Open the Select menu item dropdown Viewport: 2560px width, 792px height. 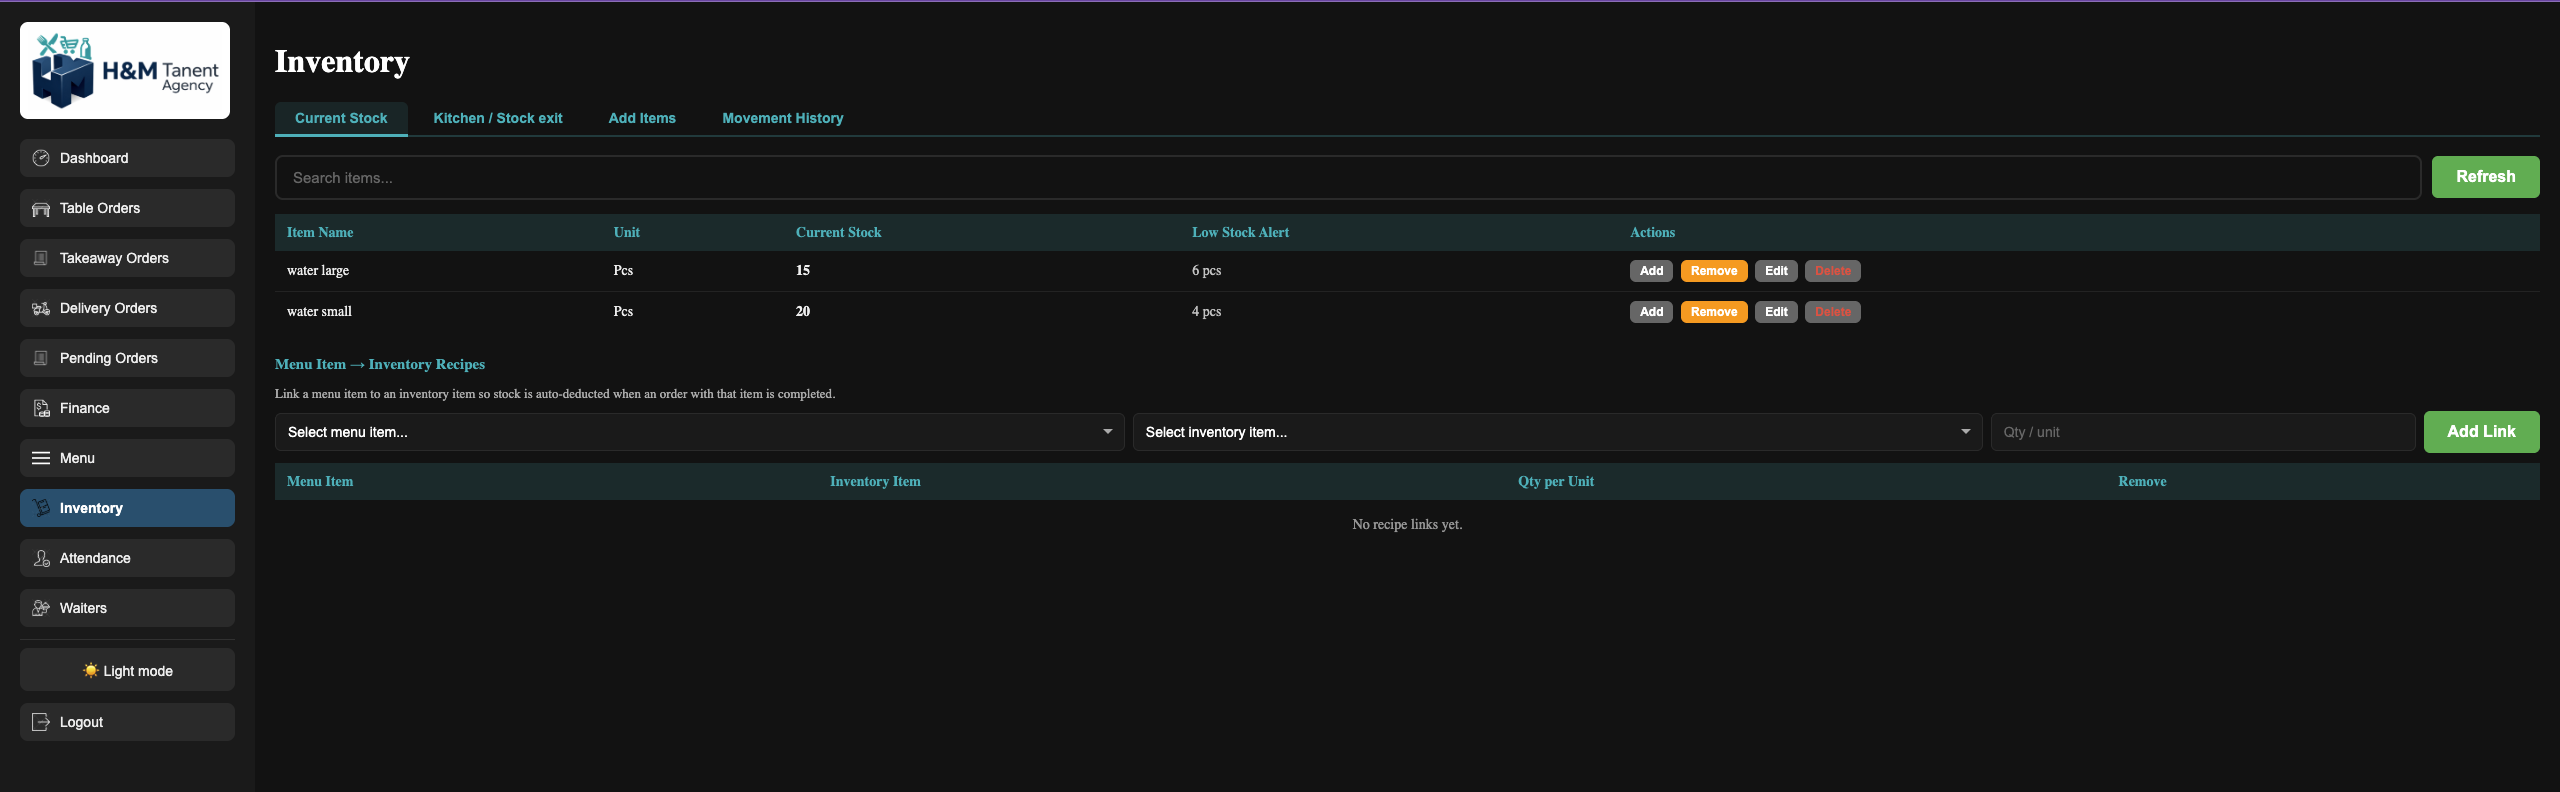(699, 432)
